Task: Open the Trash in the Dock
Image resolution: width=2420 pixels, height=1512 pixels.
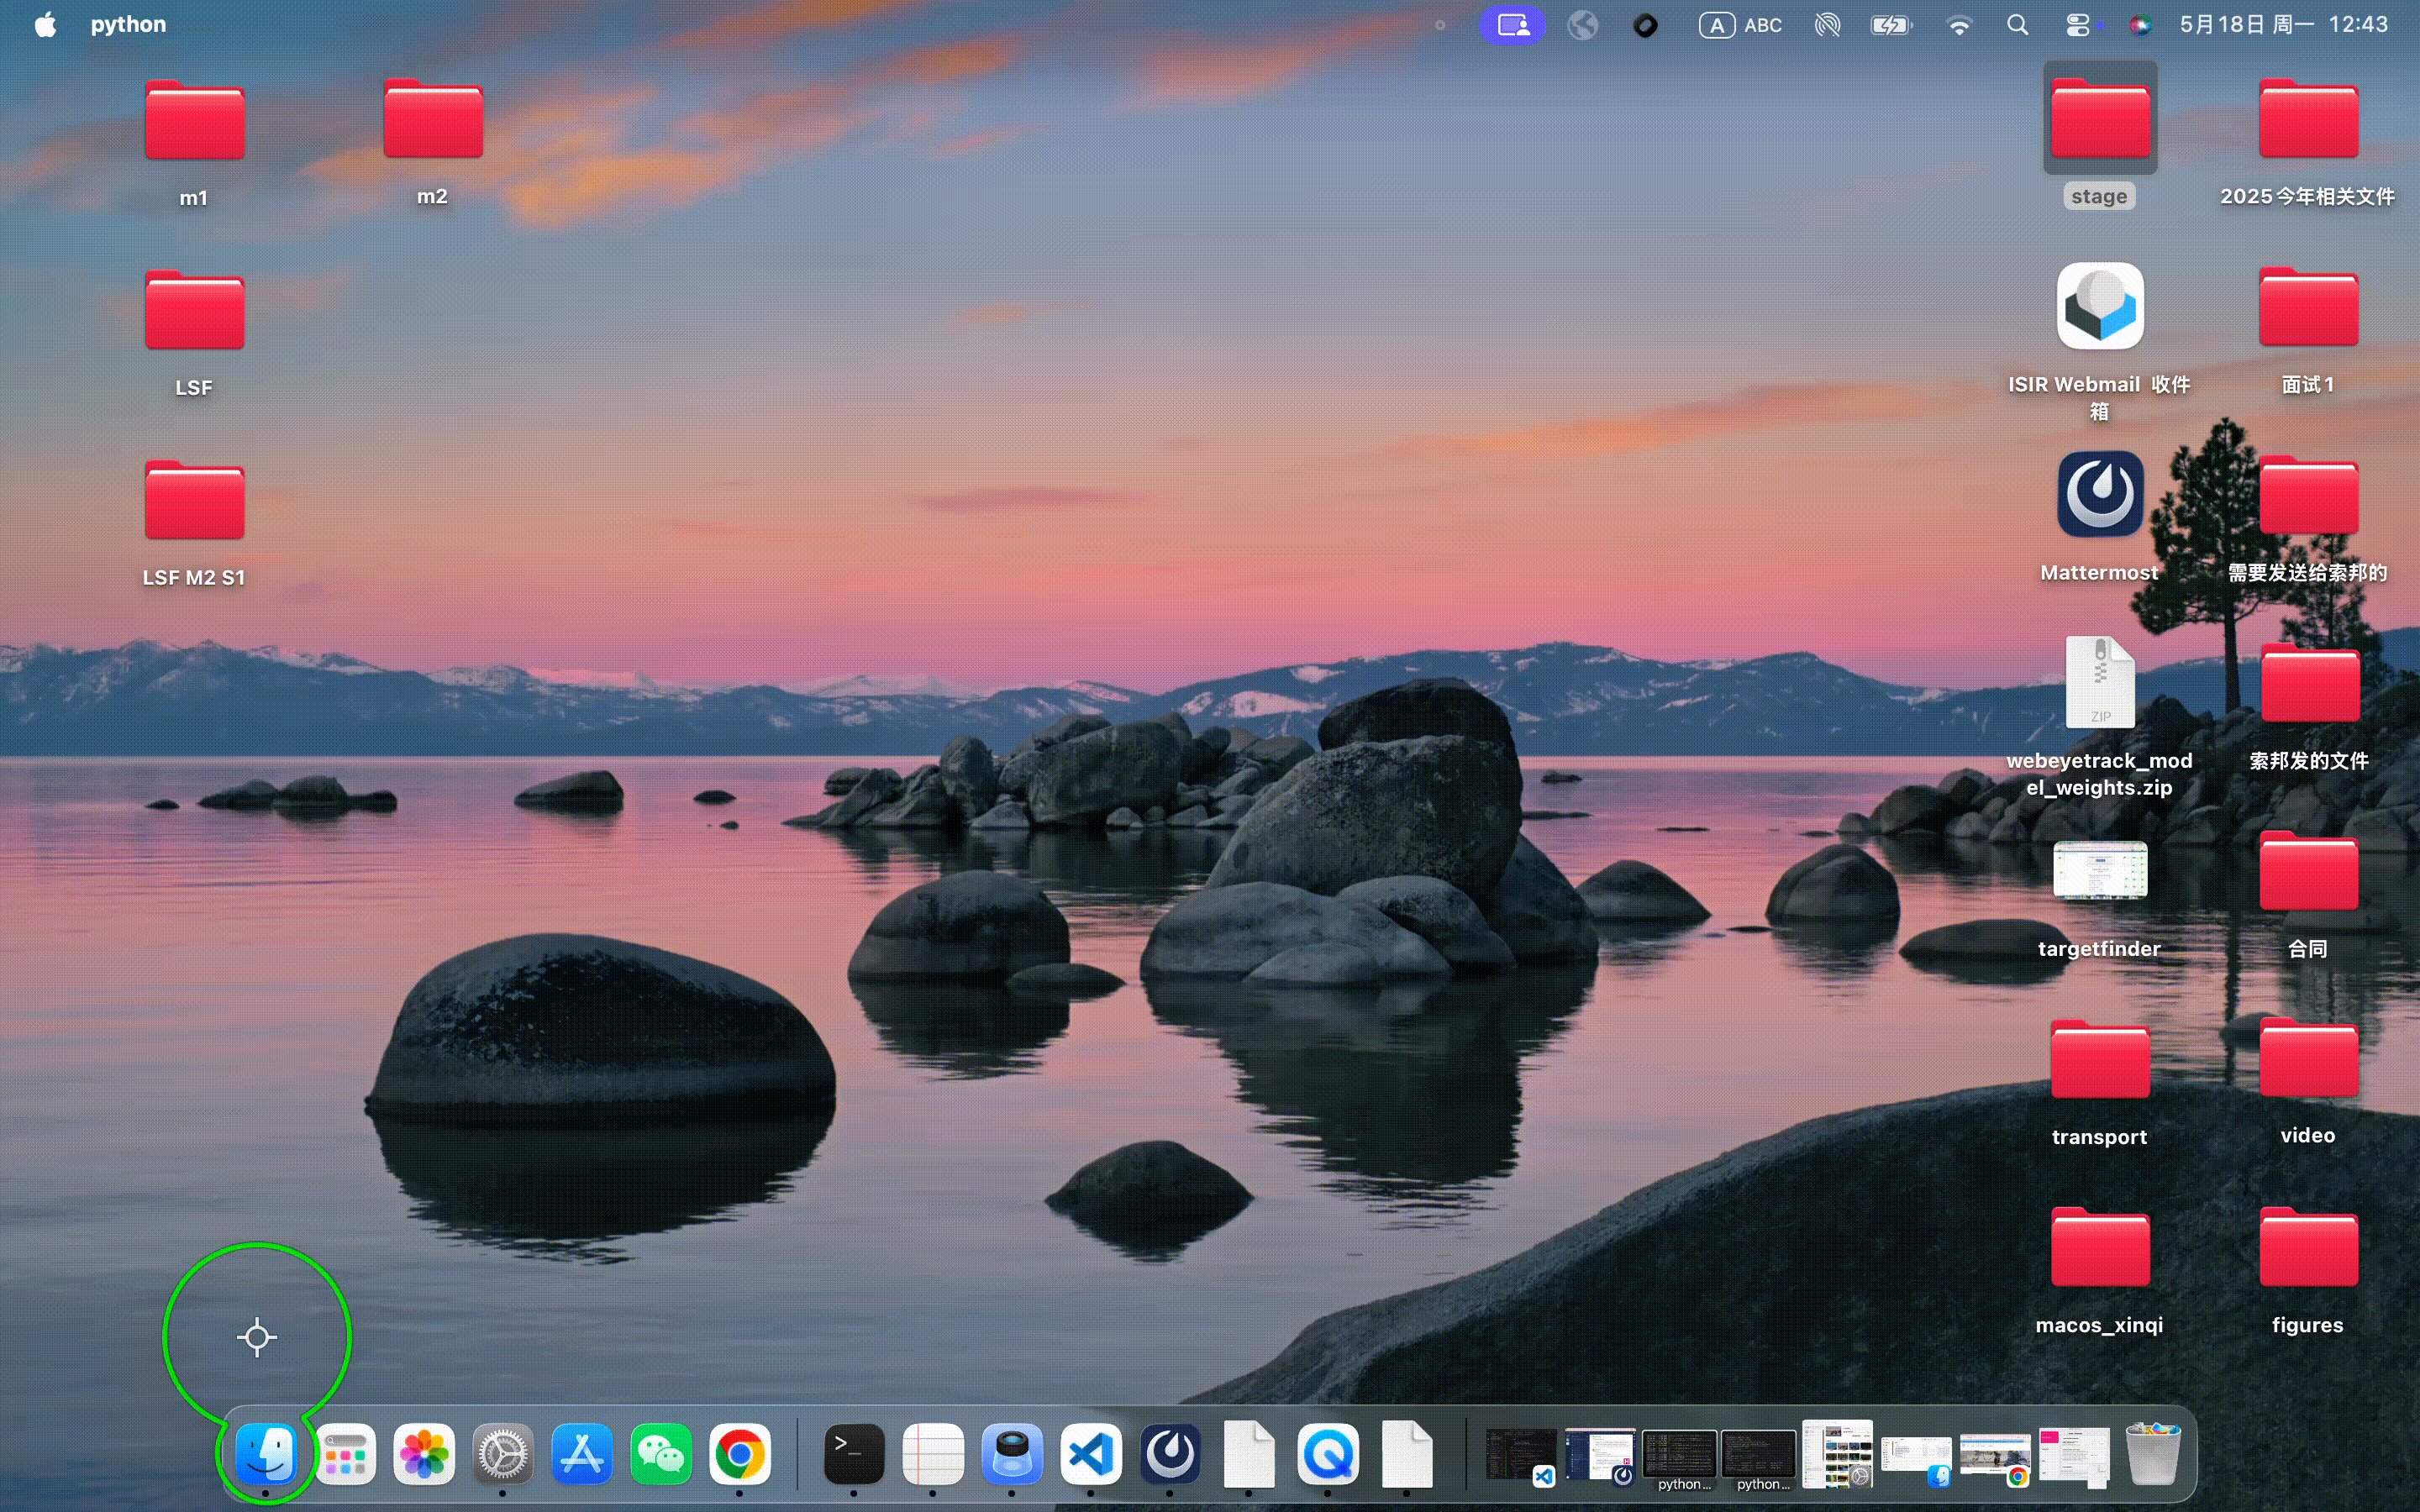Action: point(2152,1454)
